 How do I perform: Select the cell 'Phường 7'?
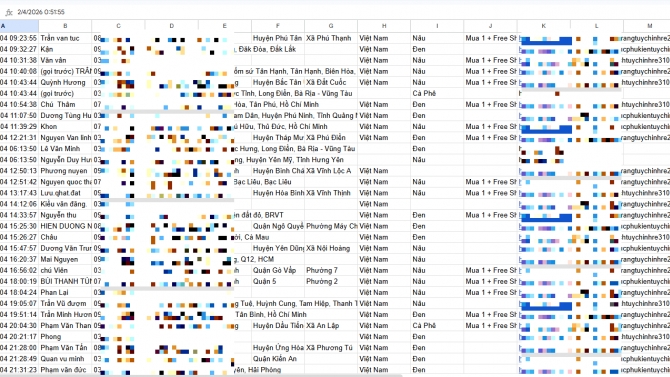(x=331, y=270)
